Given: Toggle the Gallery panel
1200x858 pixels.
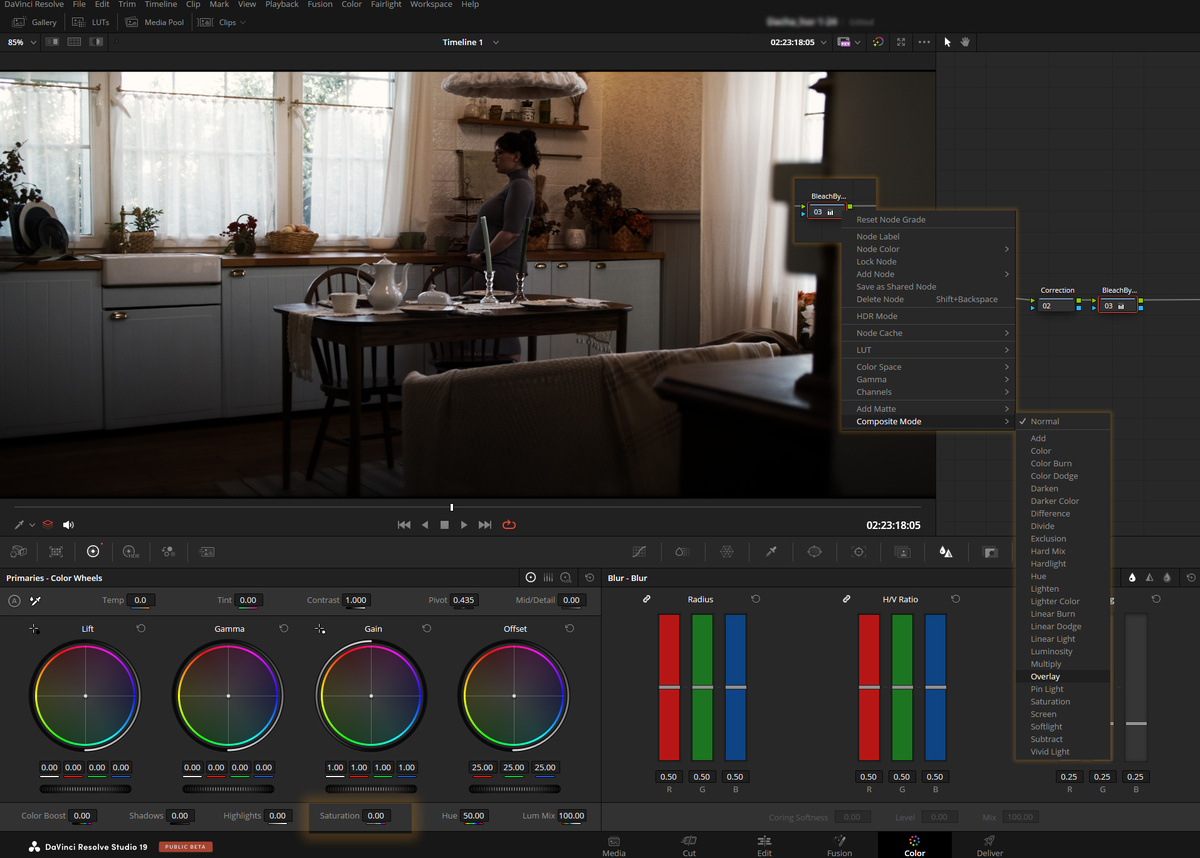Looking at the screenshot, I should pyautogui.click(x=35, y=22).
